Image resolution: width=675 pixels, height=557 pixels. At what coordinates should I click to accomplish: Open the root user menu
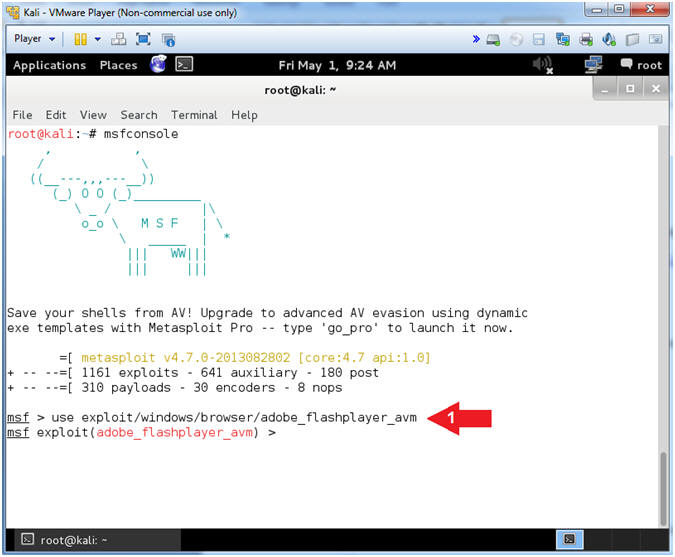pyautogui.click(x=641, y=65)
